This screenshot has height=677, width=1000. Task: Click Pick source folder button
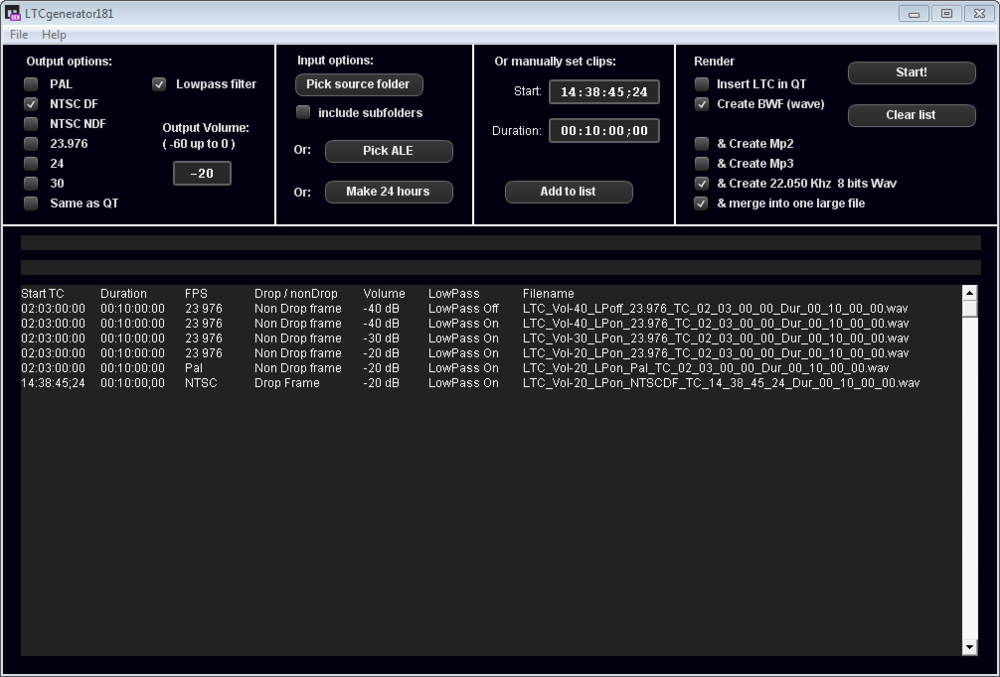[x=358, y=85]
